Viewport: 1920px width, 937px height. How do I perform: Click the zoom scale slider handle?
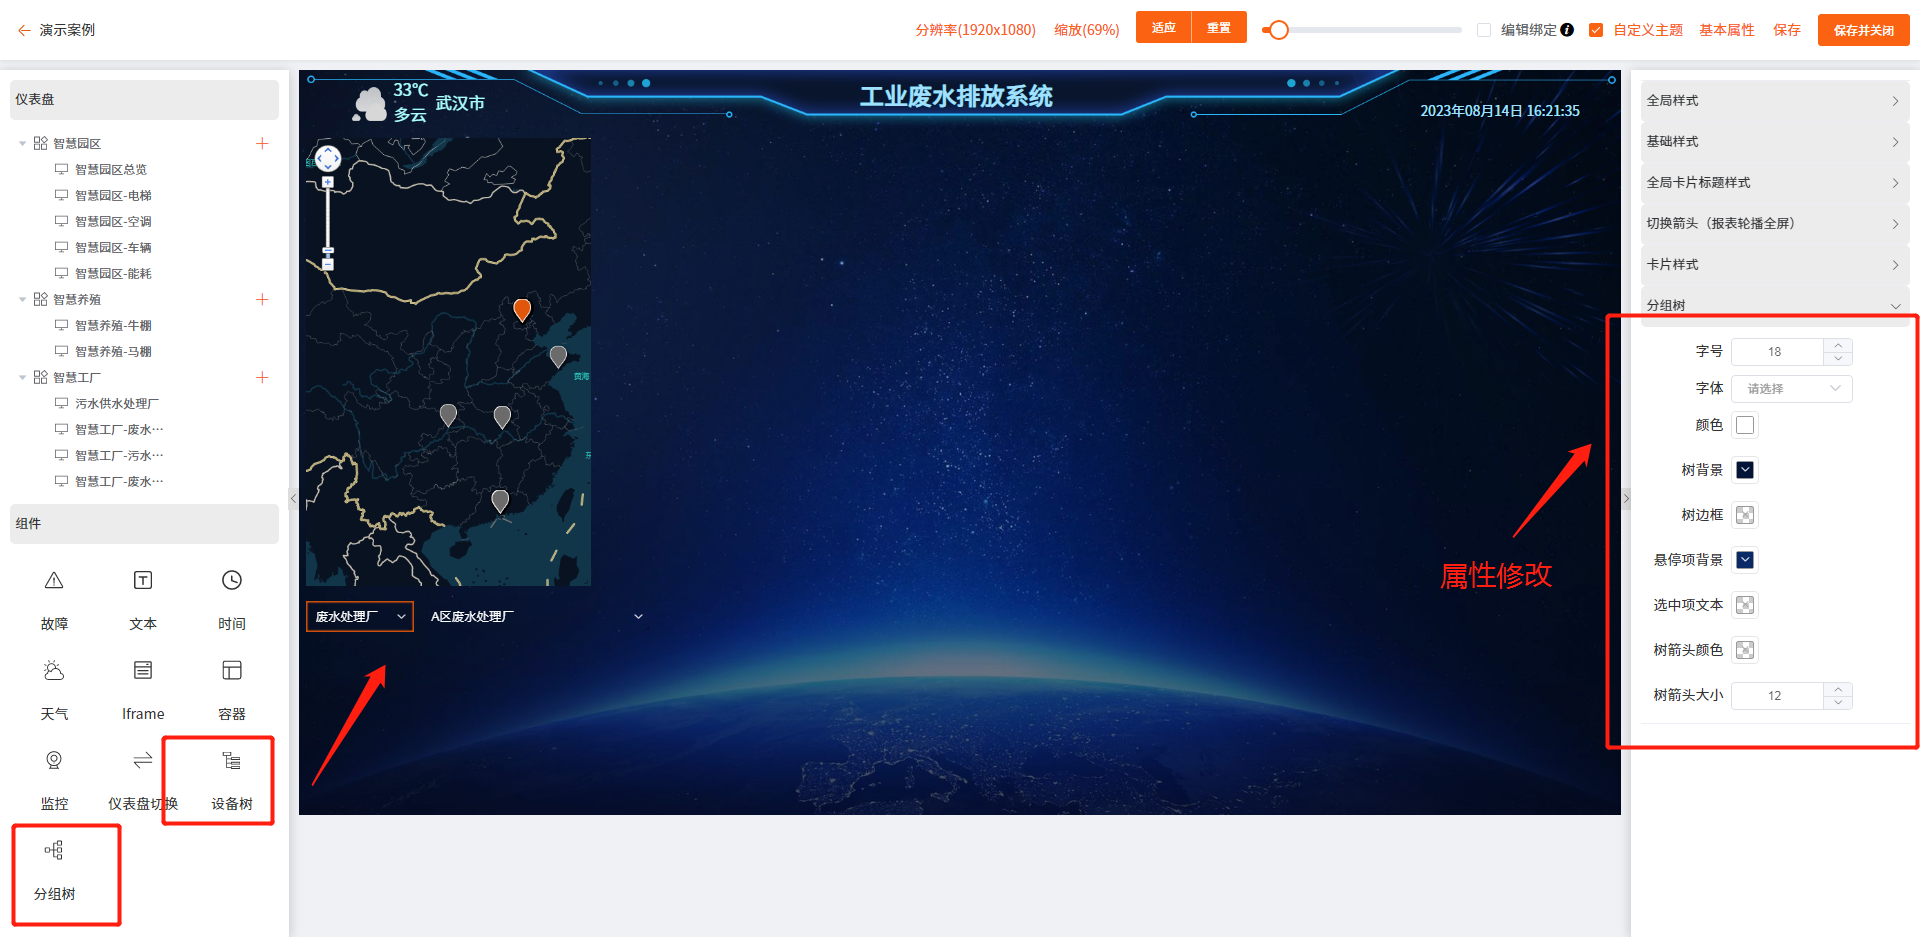(1278, 30)
